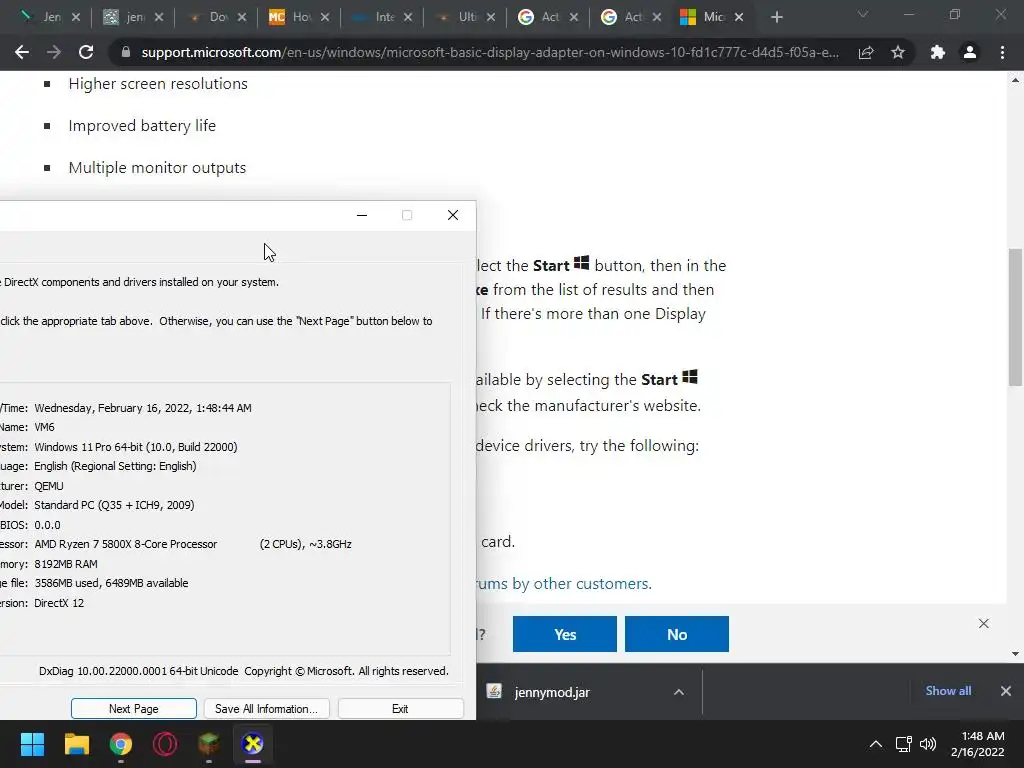Close the downloads bar
The image size is (1024, 768).
pos(1006,690)
